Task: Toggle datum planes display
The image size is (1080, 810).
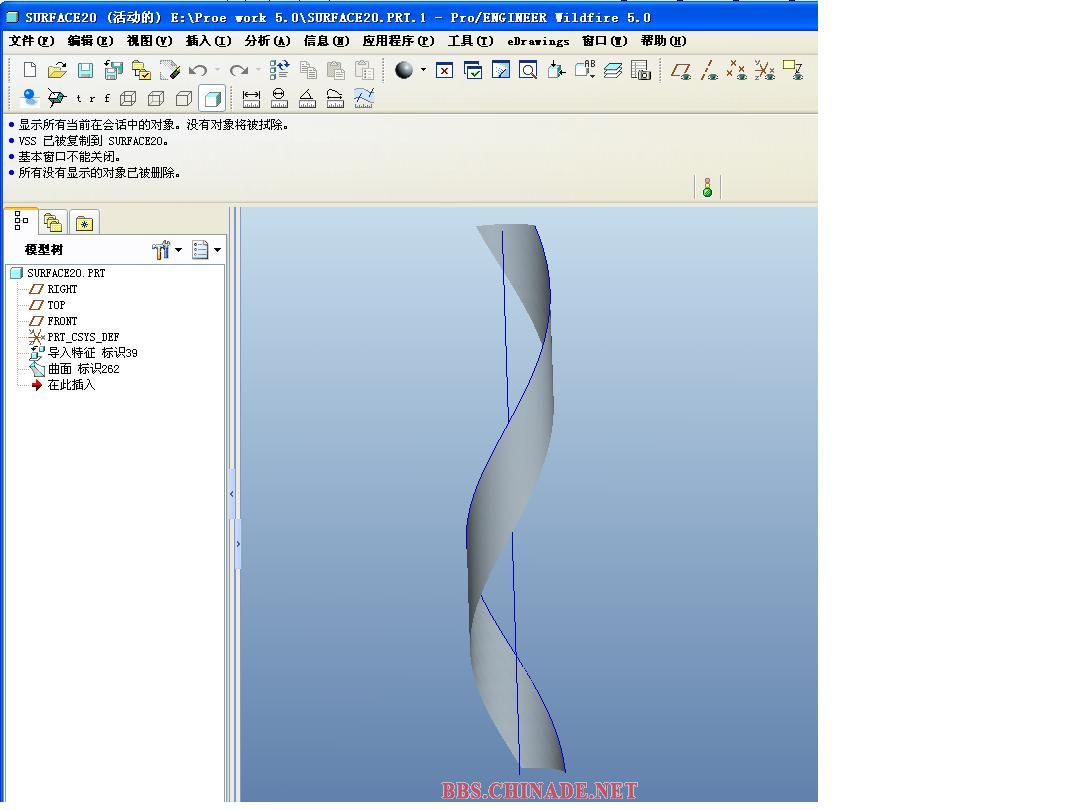Action: 681,70
